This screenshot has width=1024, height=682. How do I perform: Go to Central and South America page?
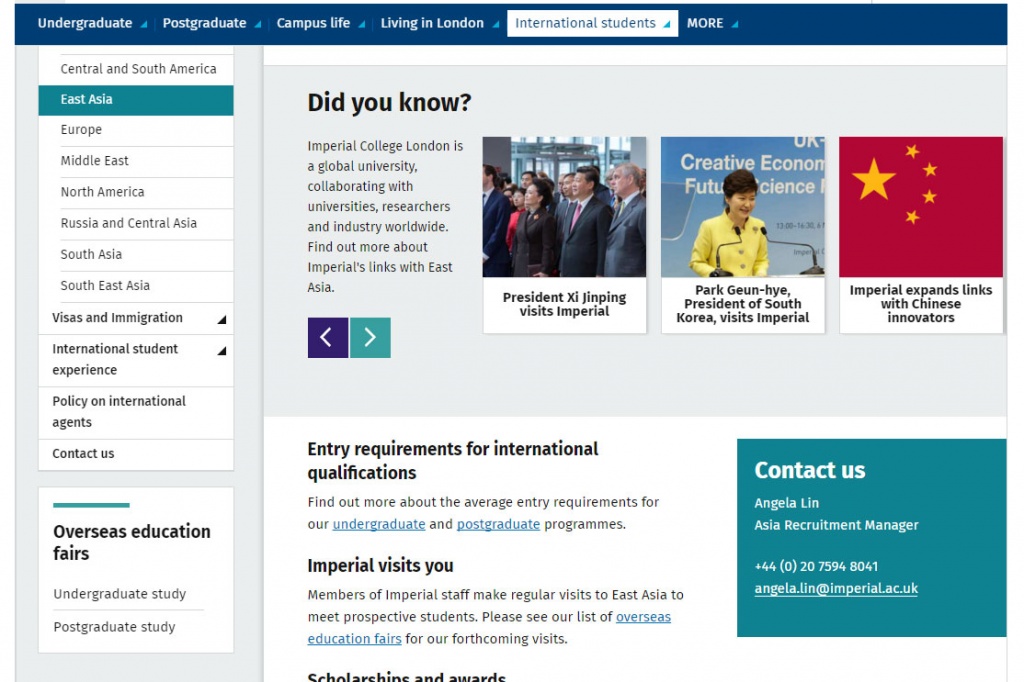(136, 69)
